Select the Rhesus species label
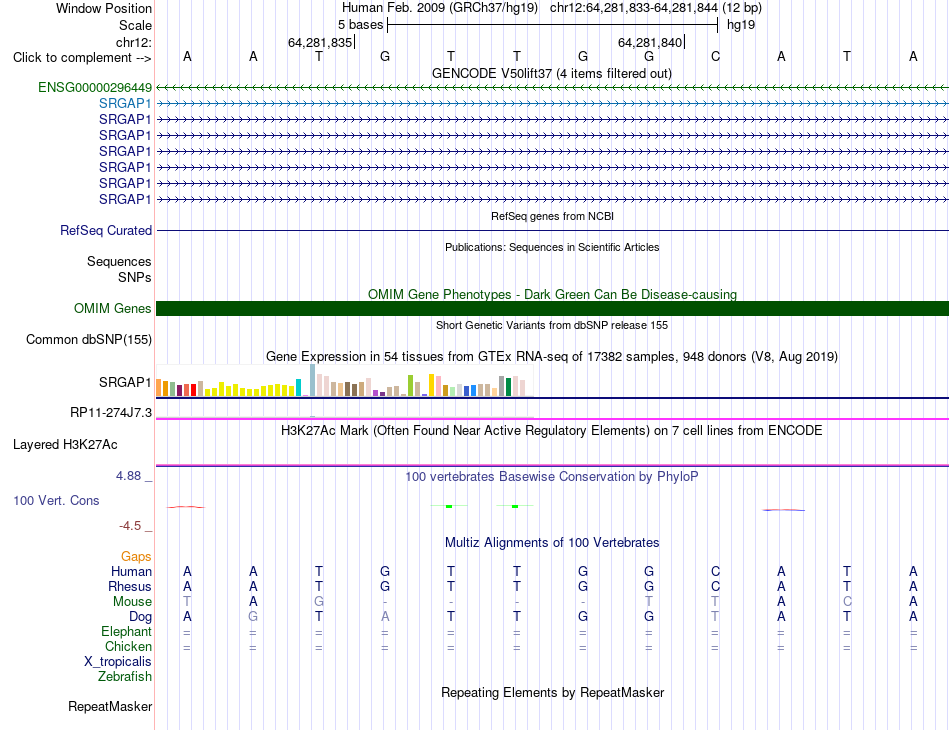The height and width of the screenshot is (730, 950). pyautogui.click(x=130, y=586)
